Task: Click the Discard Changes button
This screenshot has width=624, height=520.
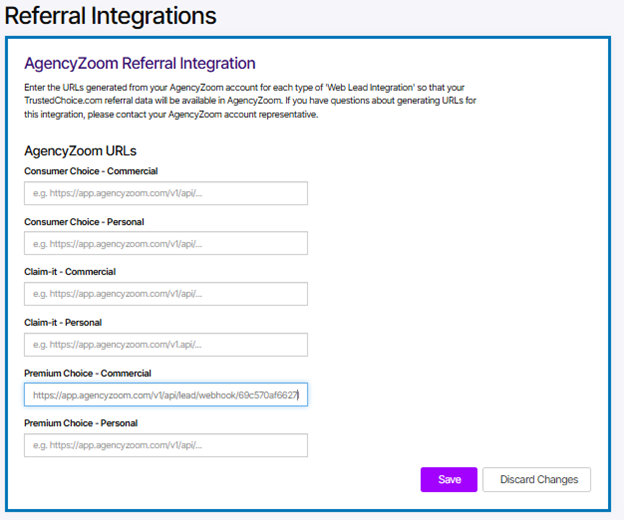Action: [536, 479]
